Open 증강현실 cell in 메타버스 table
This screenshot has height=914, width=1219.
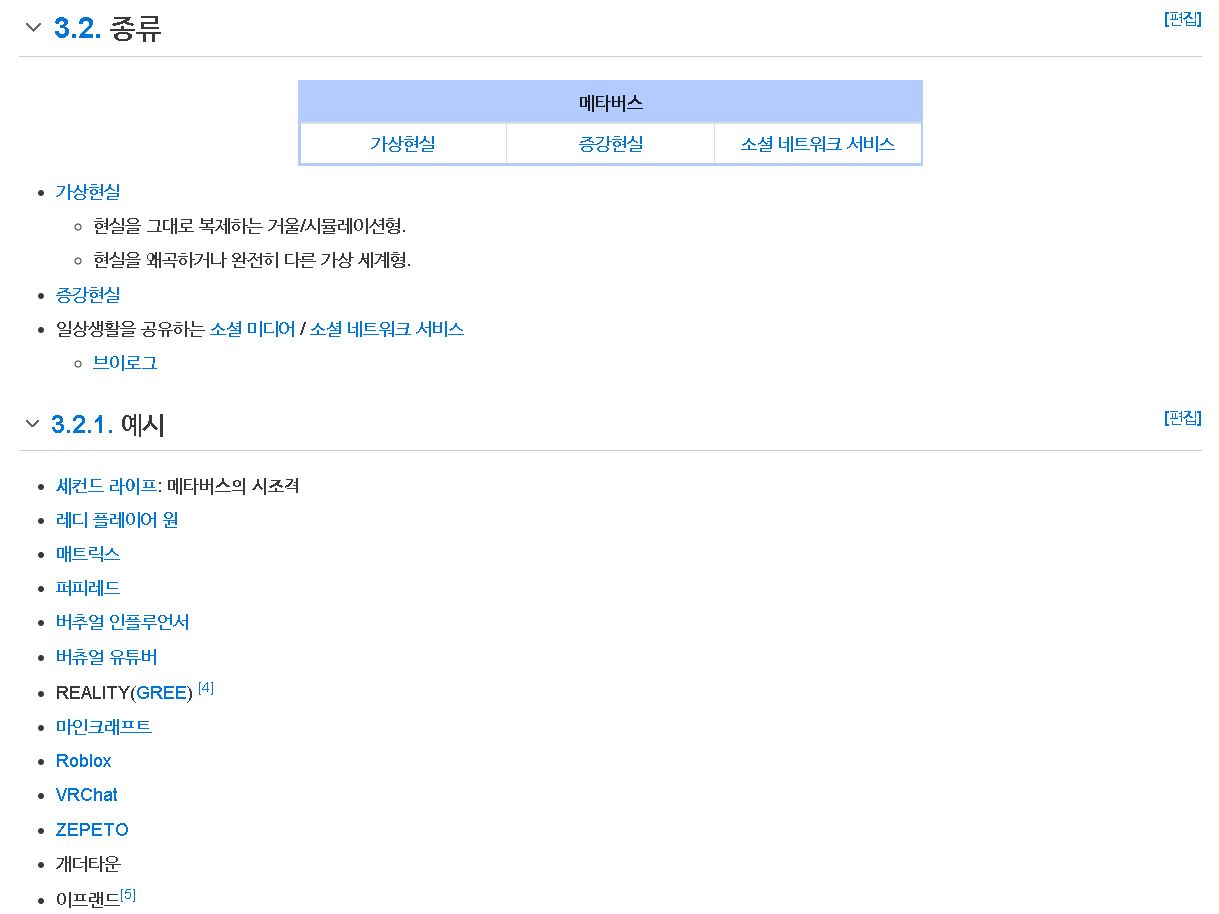coord(610,144)
